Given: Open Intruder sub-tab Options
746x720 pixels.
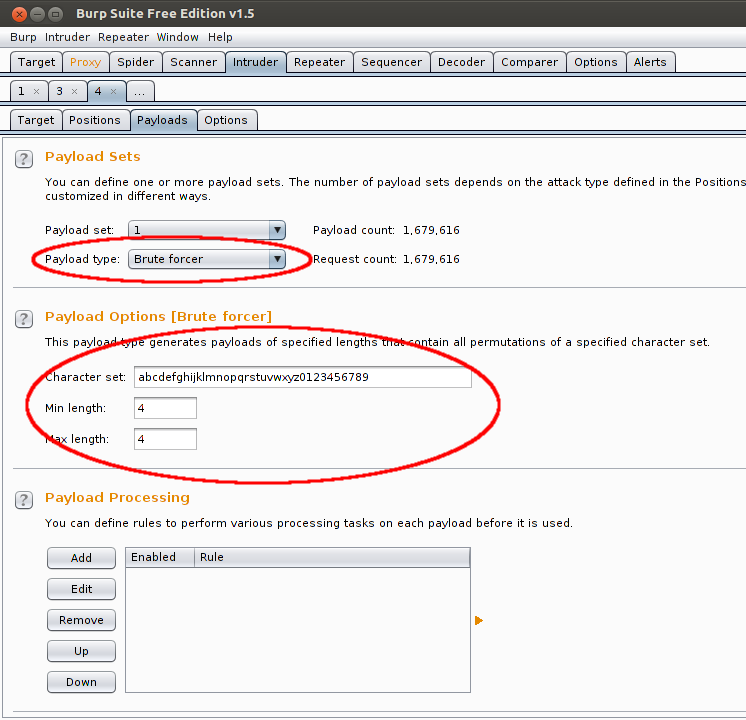Looking at the screenshot, I should pos(226,120).
